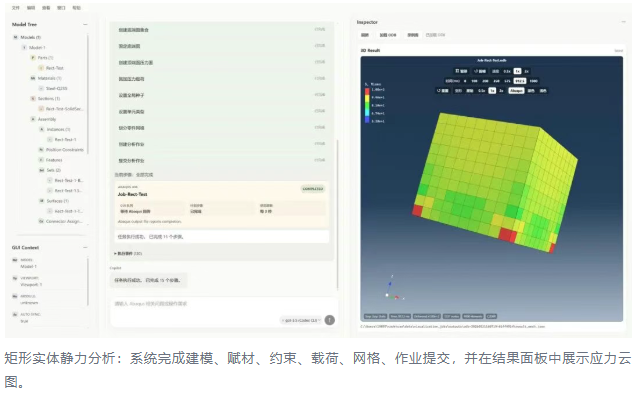Select time step 100 in viewer
636x398 pixels.
click(474, 81)
